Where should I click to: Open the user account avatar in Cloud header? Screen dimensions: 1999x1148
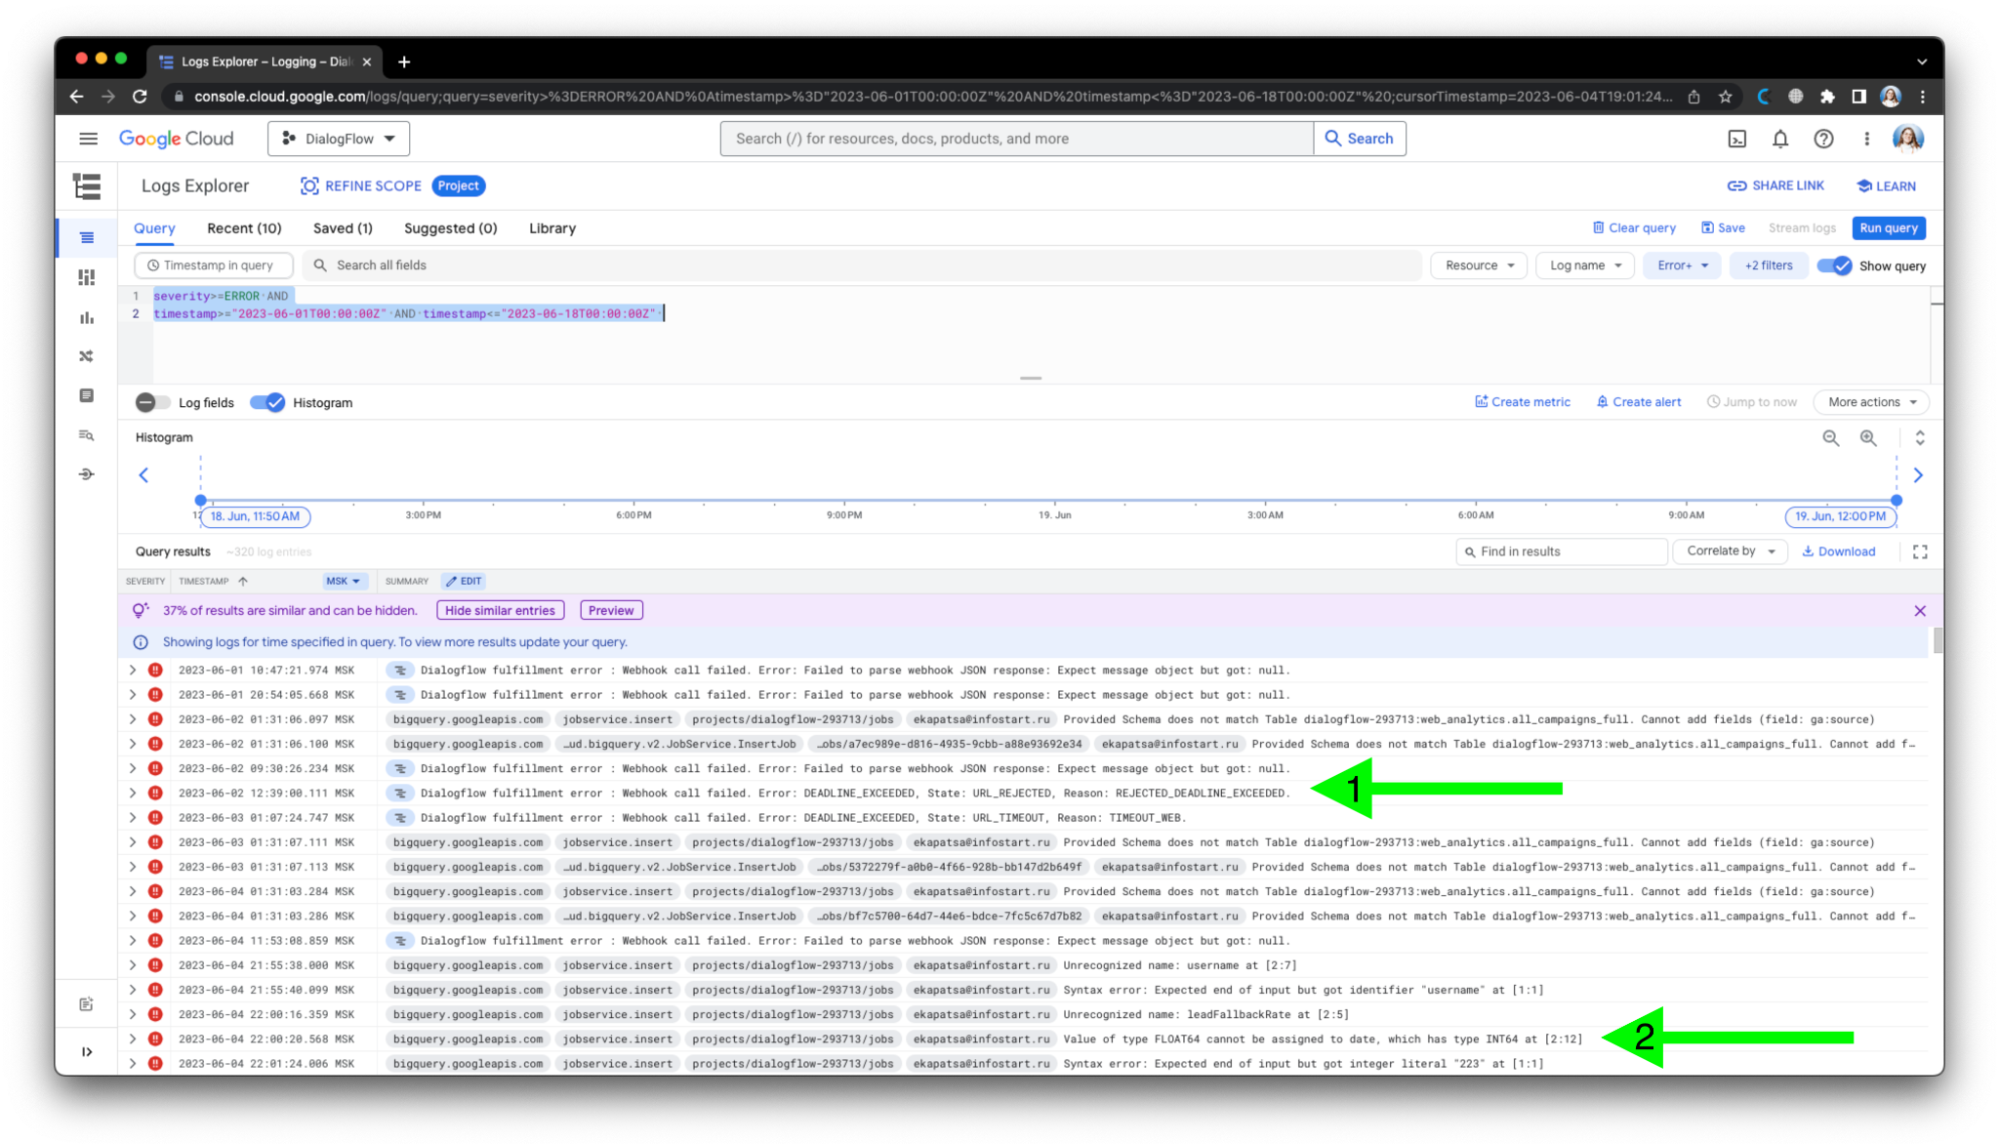point(1907,138)
